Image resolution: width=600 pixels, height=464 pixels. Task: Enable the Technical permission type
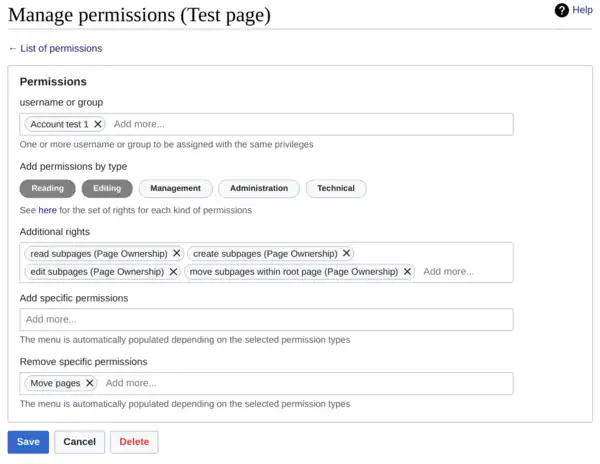pos(336,188)
